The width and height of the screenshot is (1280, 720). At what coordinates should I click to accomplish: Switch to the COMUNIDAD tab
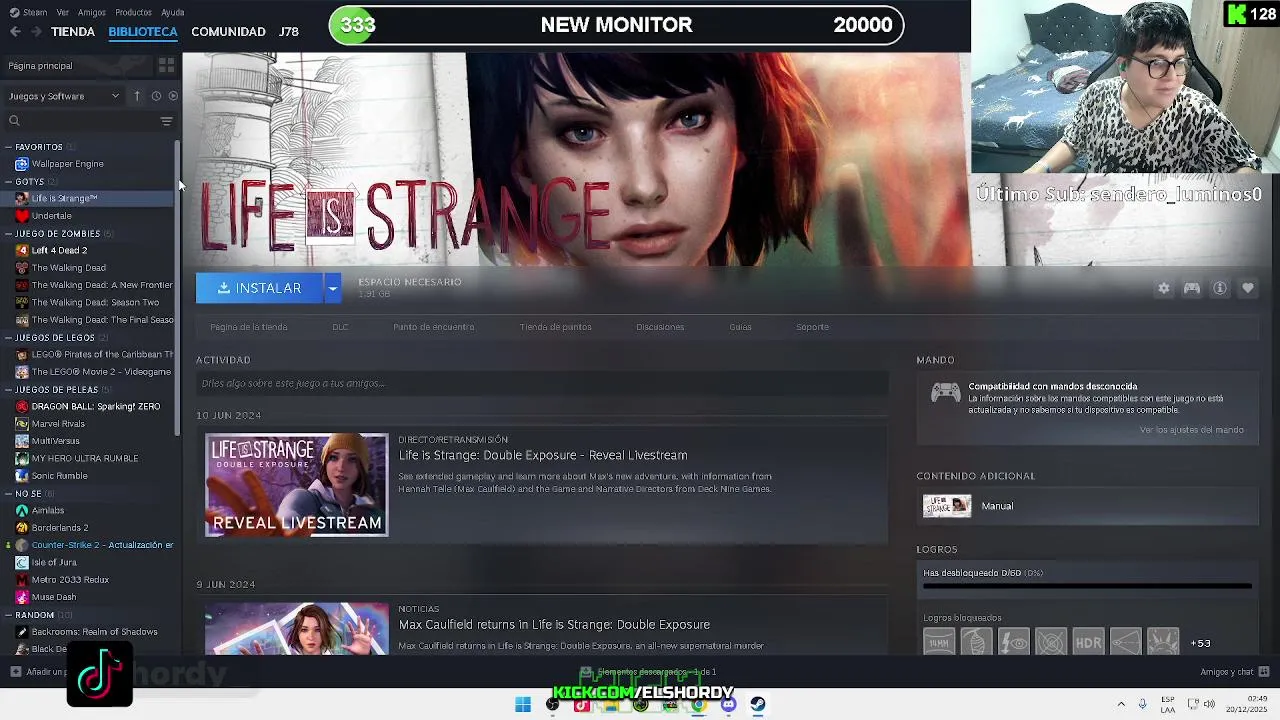(228, 32)
